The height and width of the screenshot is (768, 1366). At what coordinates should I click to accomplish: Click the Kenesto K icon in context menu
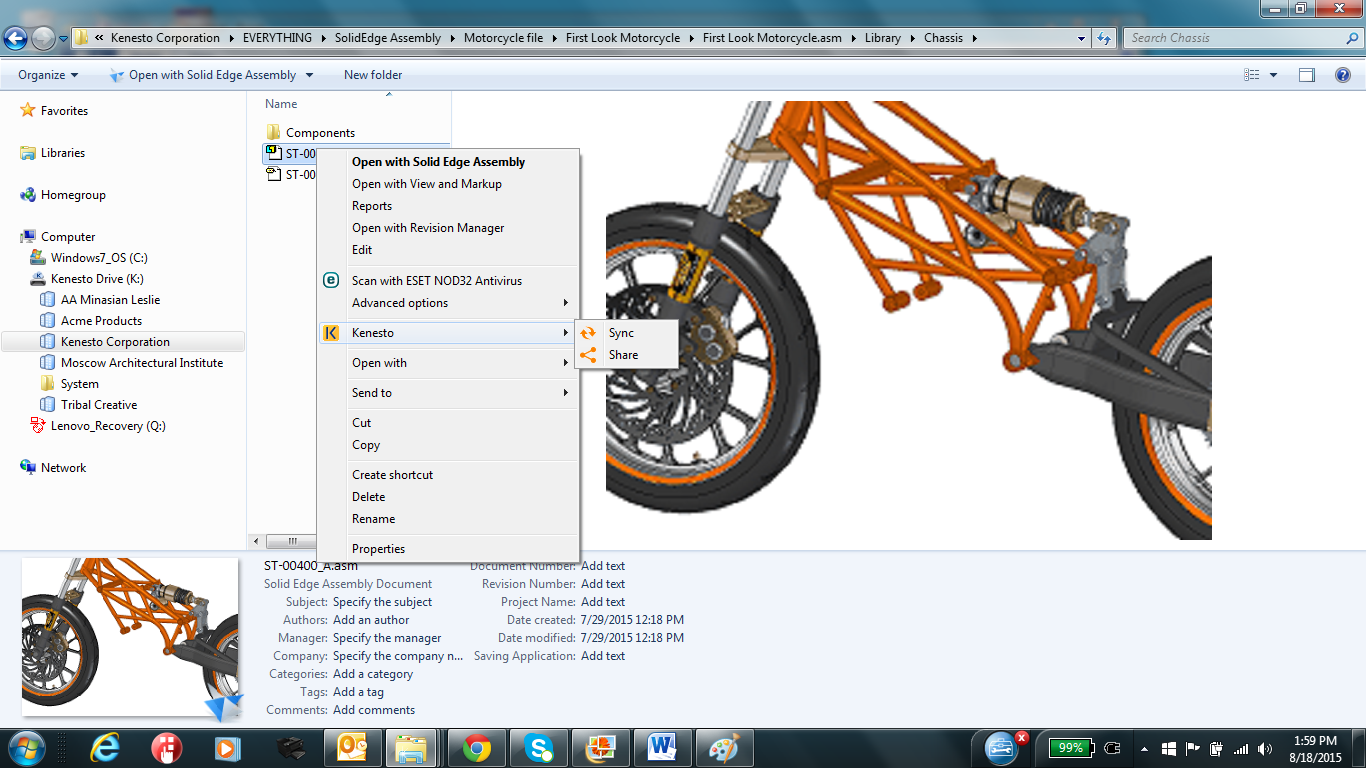click(x=332, y=333)
